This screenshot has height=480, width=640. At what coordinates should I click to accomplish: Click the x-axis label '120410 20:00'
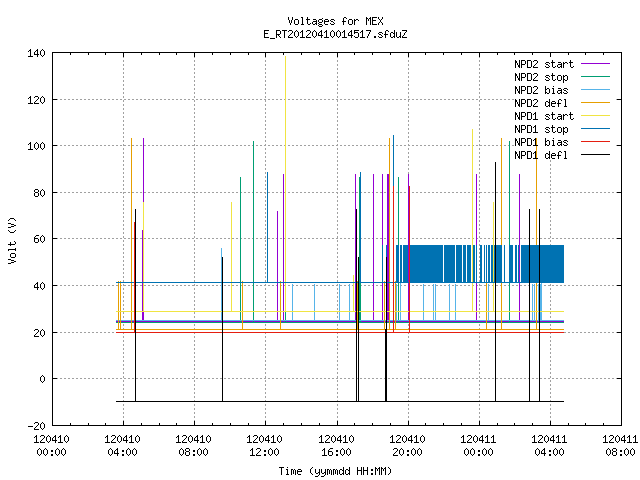407,446
